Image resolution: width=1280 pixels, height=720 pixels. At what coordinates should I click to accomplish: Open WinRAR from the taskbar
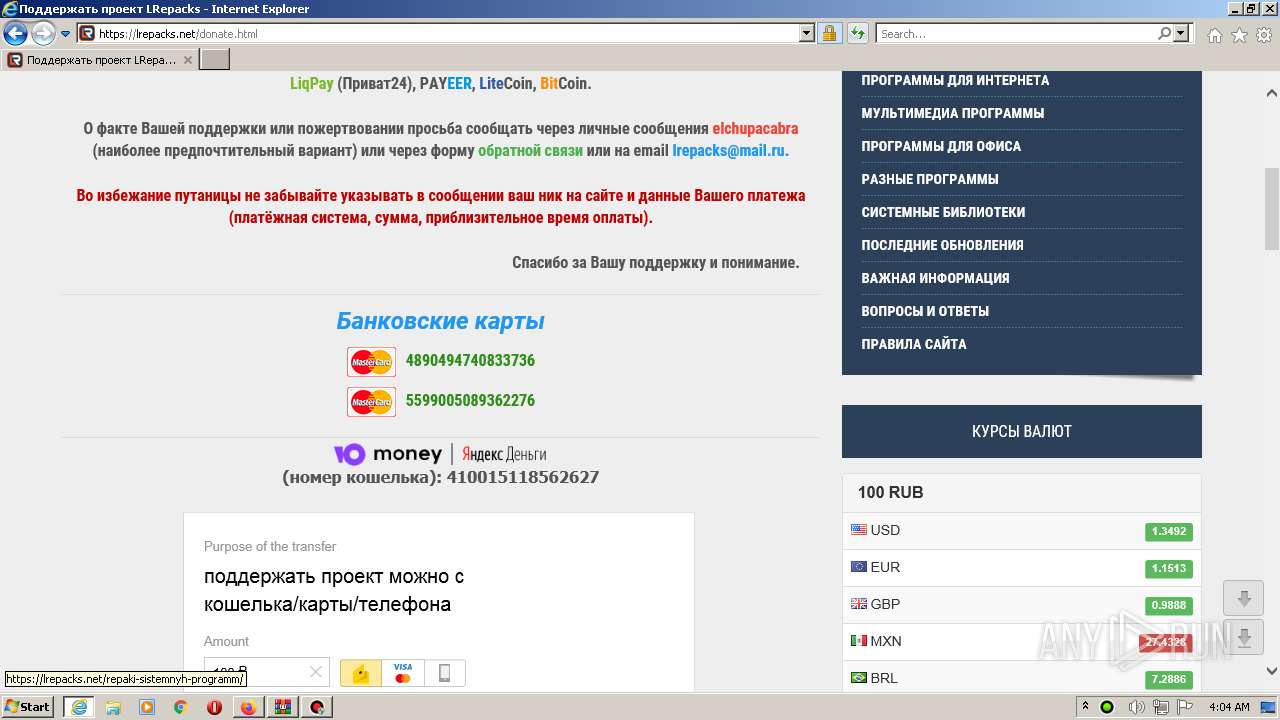tap(282, 707)
